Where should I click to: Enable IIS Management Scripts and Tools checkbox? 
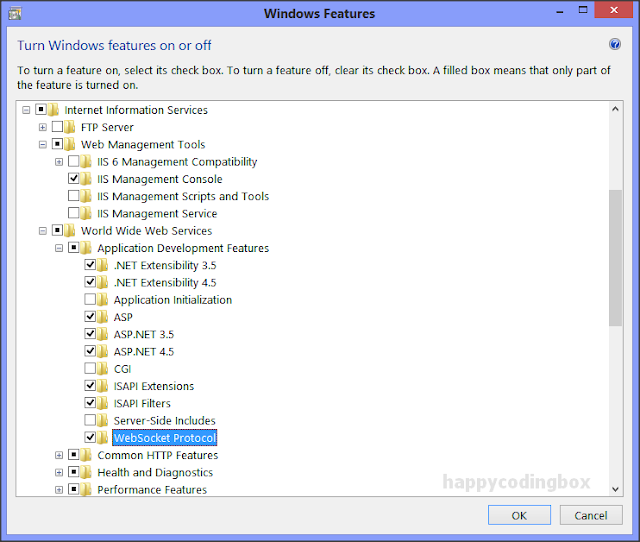pos(73,195)
